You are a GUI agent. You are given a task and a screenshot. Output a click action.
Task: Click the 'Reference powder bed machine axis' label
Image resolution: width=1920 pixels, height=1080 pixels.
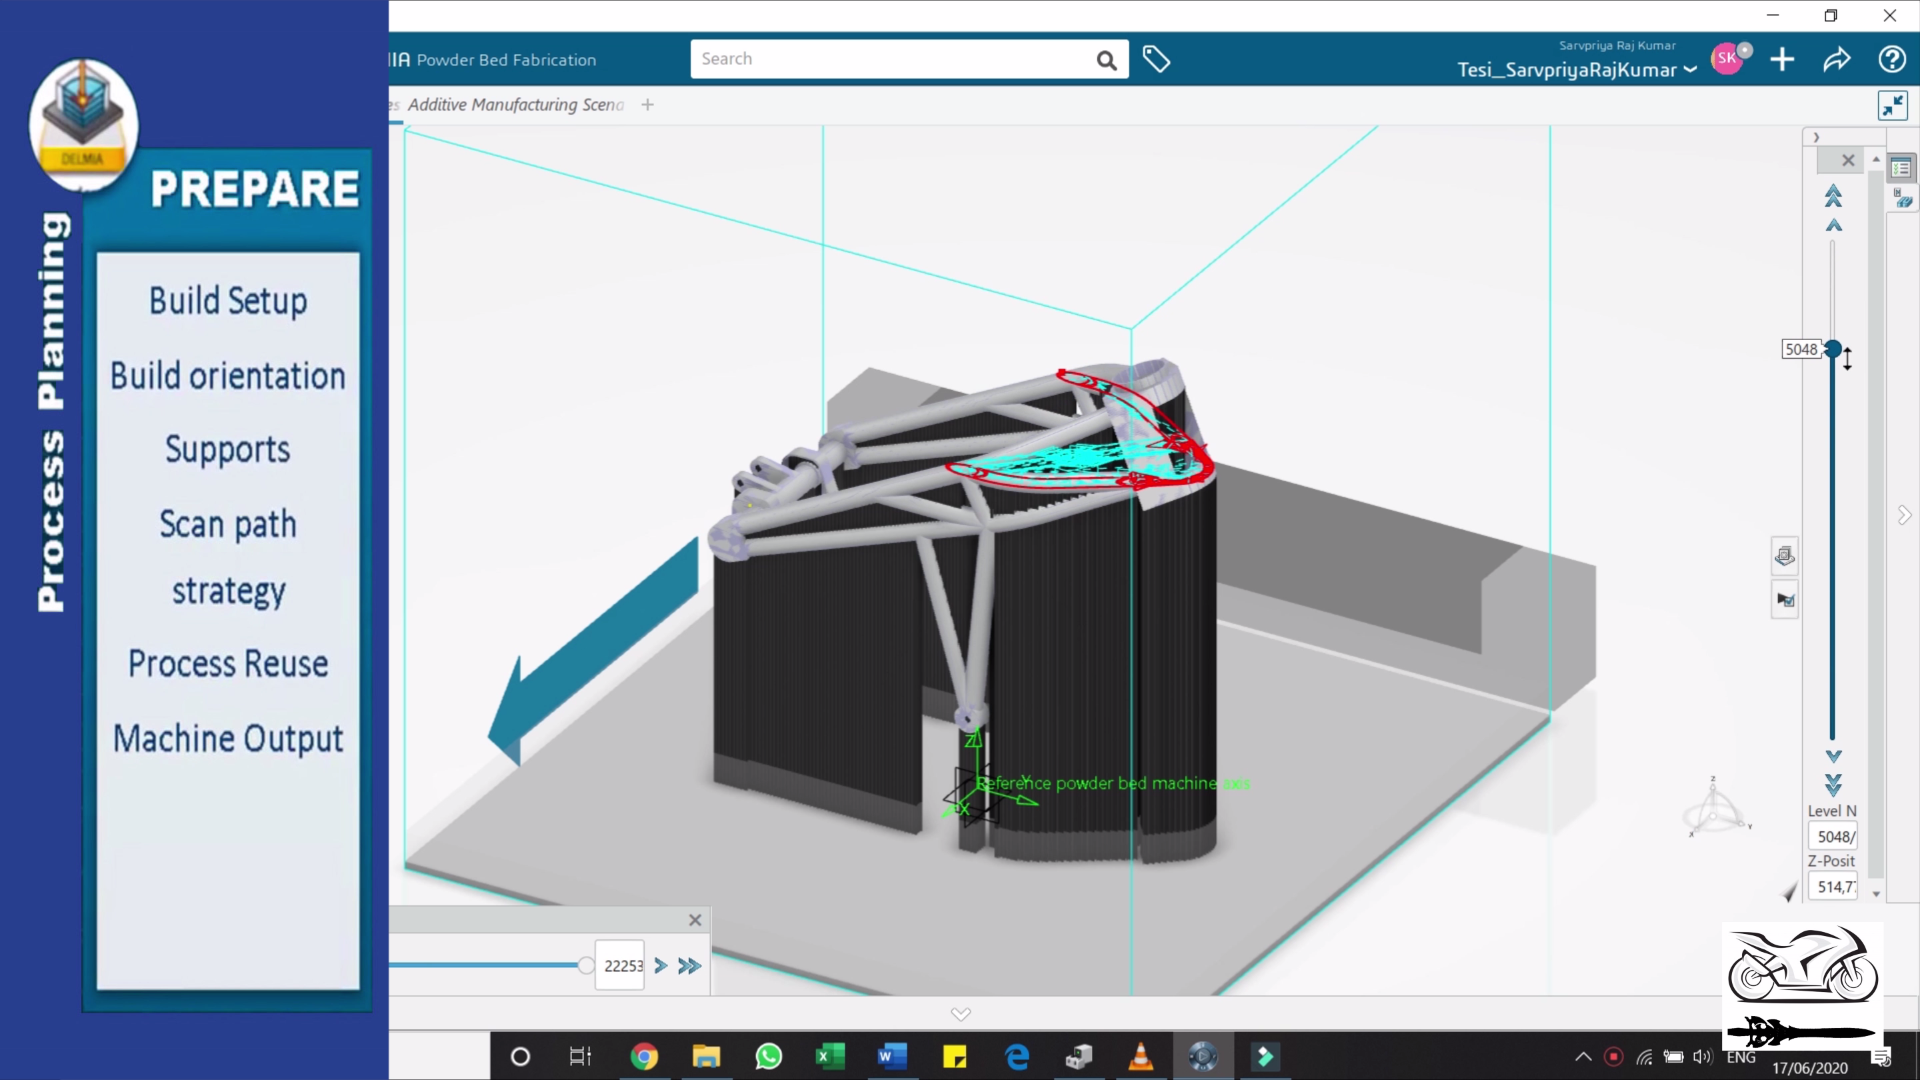coord(1112,784)
